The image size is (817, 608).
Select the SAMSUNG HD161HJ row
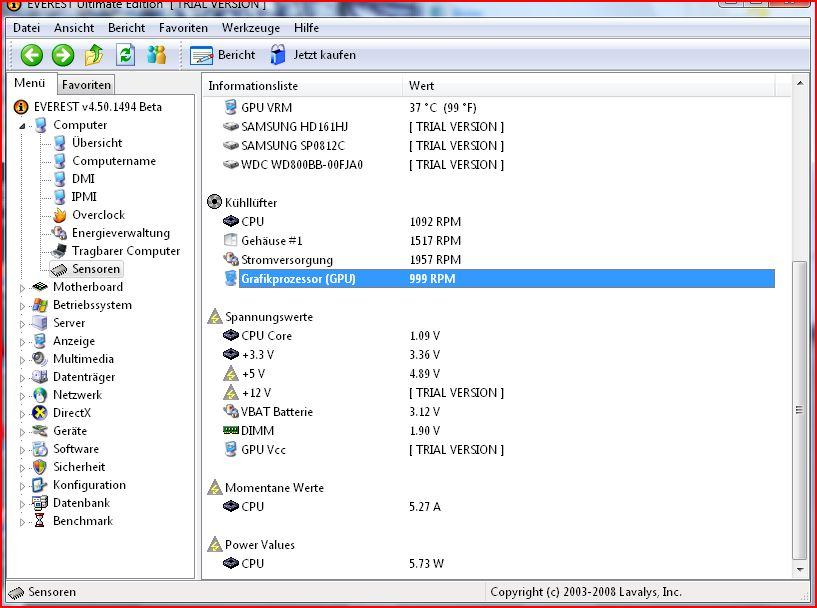coord(499,127)
